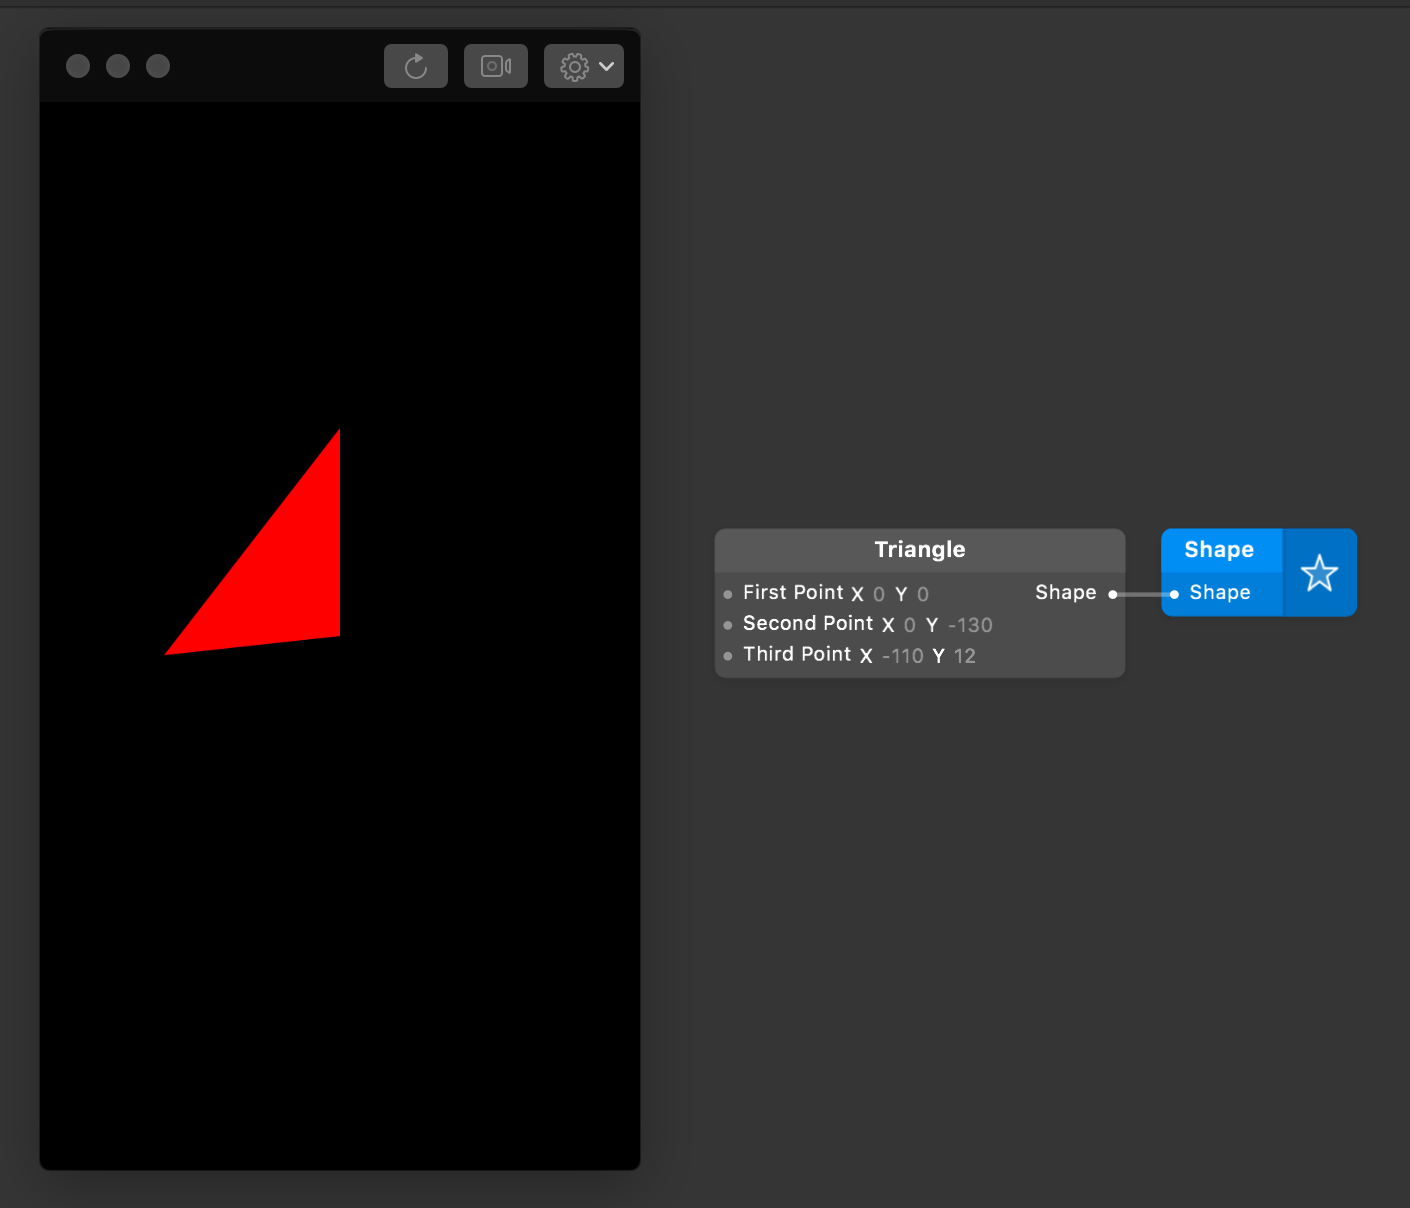
Task: Close the viewer window with leftmost button
Action: pyautogui.click(x=78, y=66)
